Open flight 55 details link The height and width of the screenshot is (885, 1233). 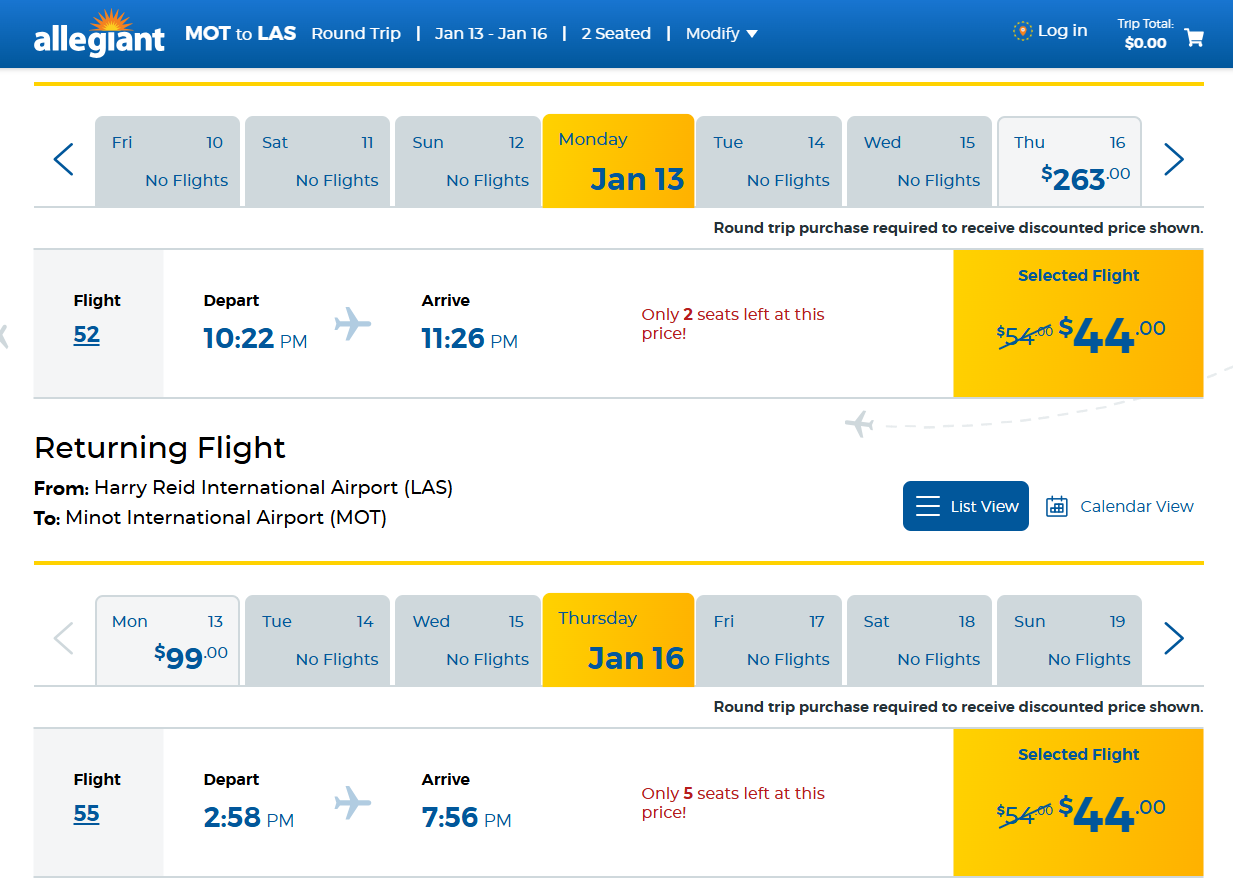87,814
